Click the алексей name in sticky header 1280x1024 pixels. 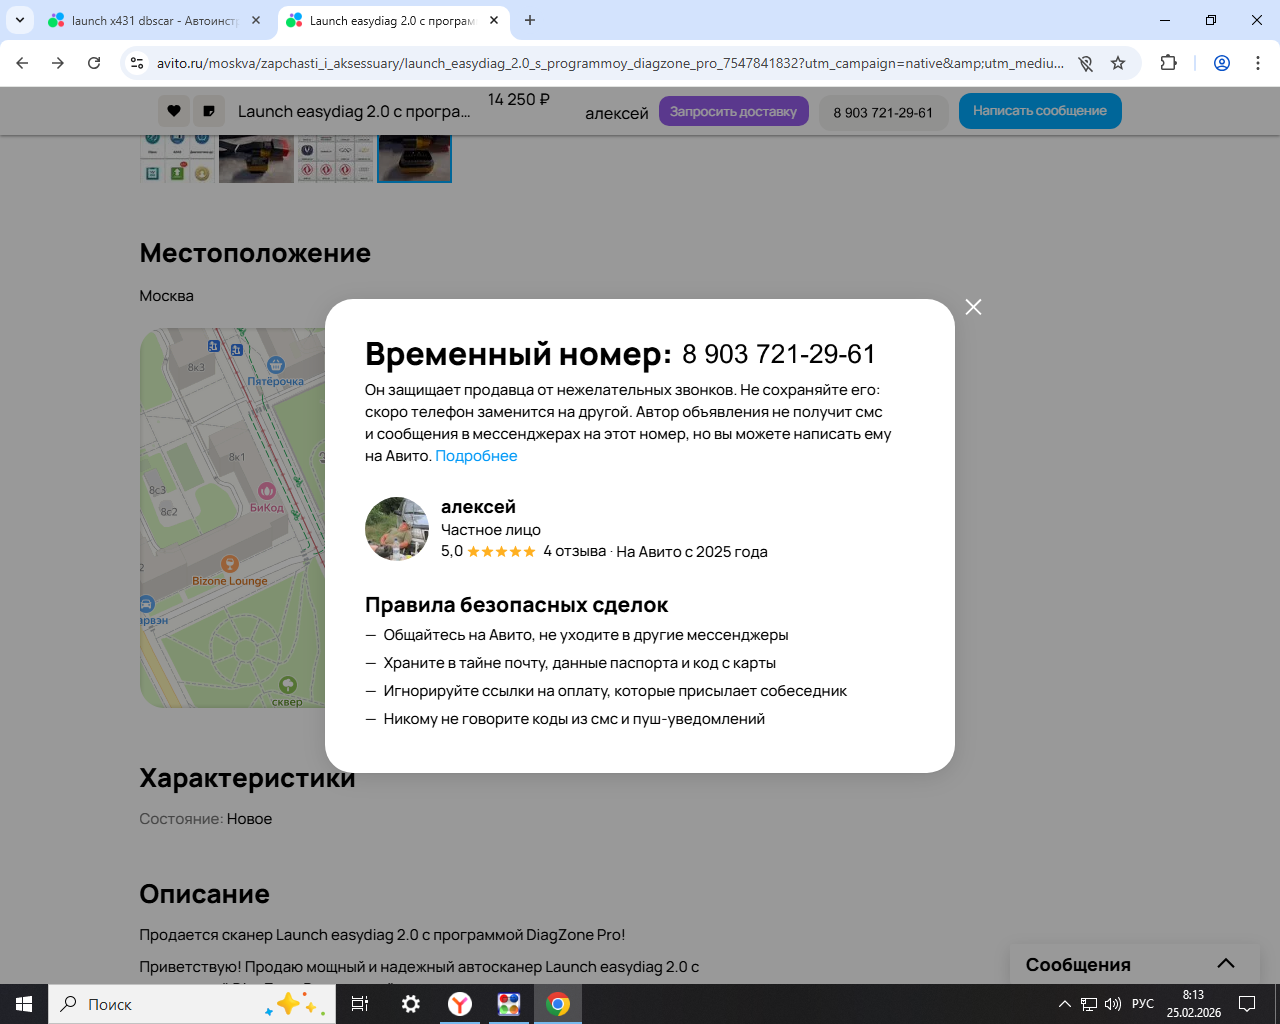(x=617, y=113)
